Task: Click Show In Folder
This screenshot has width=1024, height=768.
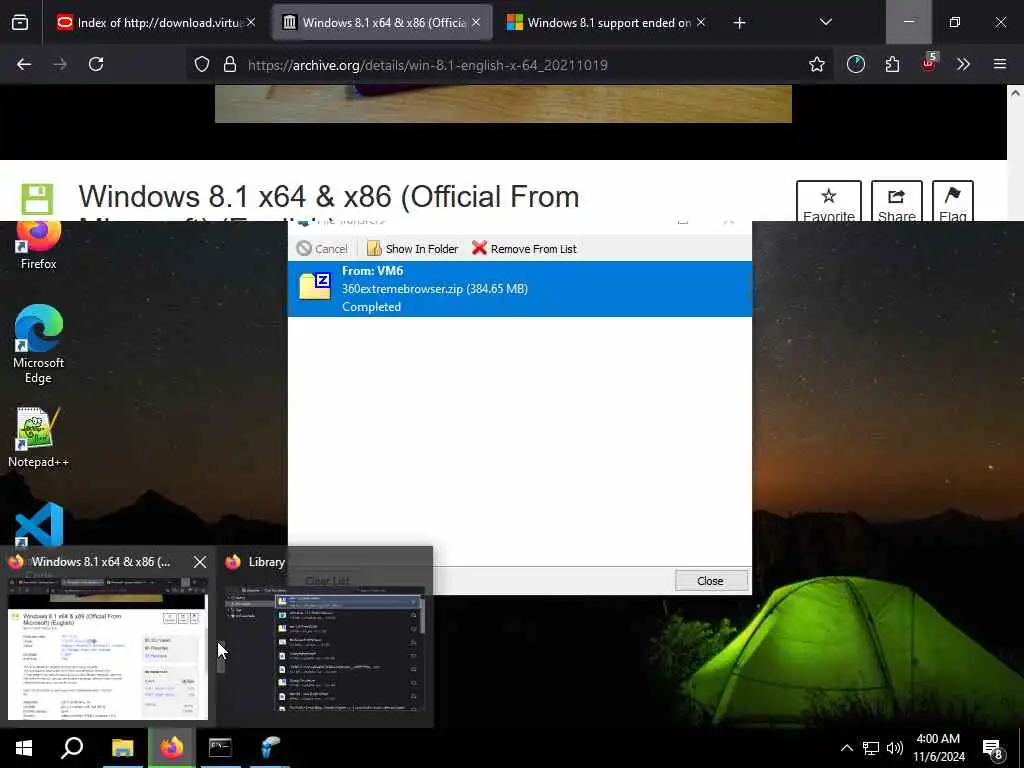Action: [413, 249]
